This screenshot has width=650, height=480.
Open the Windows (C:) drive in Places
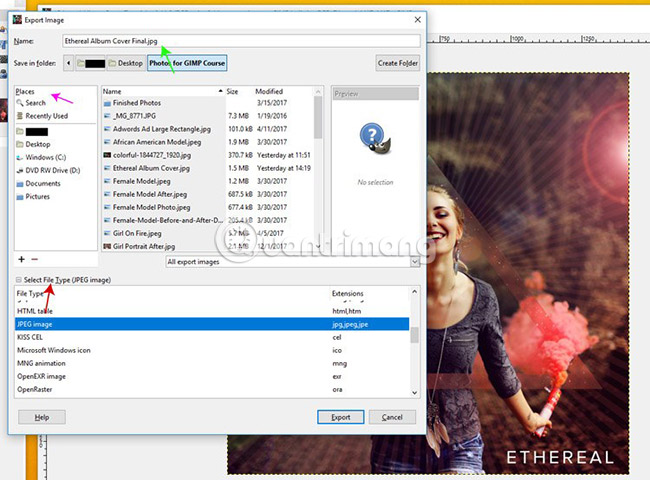[41, 158]
